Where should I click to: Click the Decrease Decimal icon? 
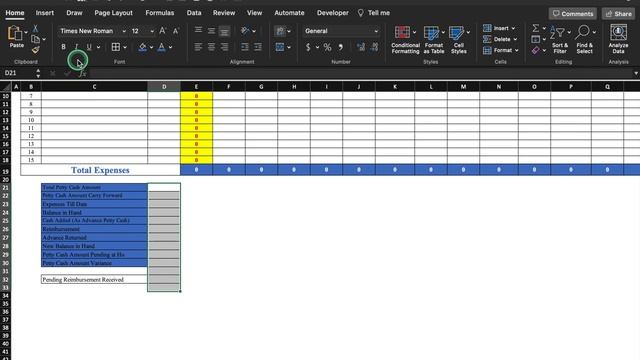[374, 47]
